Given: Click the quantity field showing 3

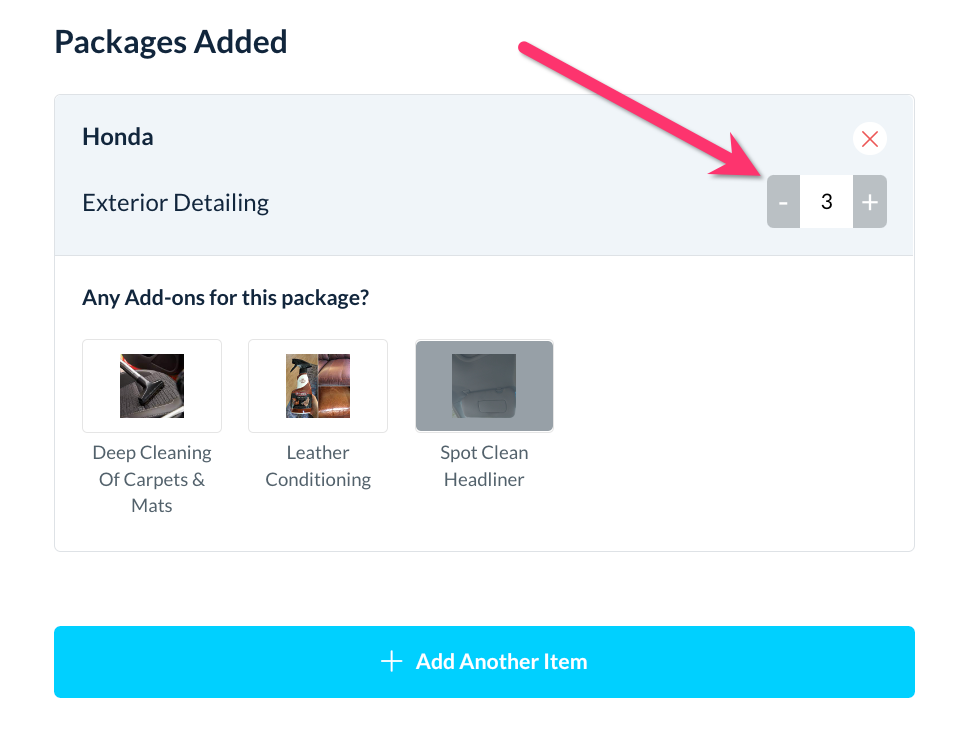Looking at the screenshot, I should pyautogui.click(x=826, y=202).
